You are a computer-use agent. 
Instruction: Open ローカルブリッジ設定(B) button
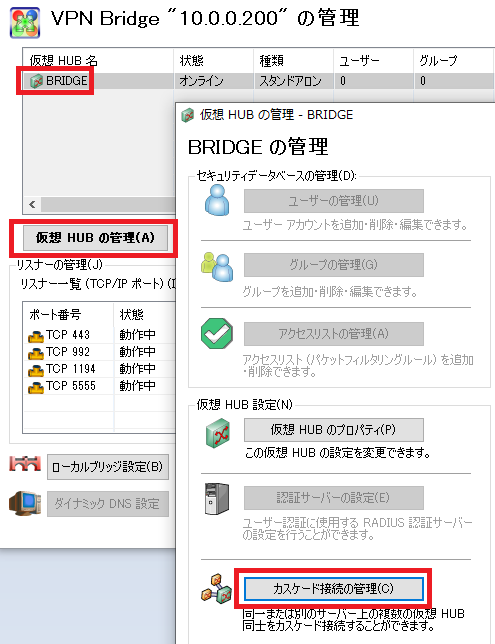pyautogui.click(x=108, y=467)
